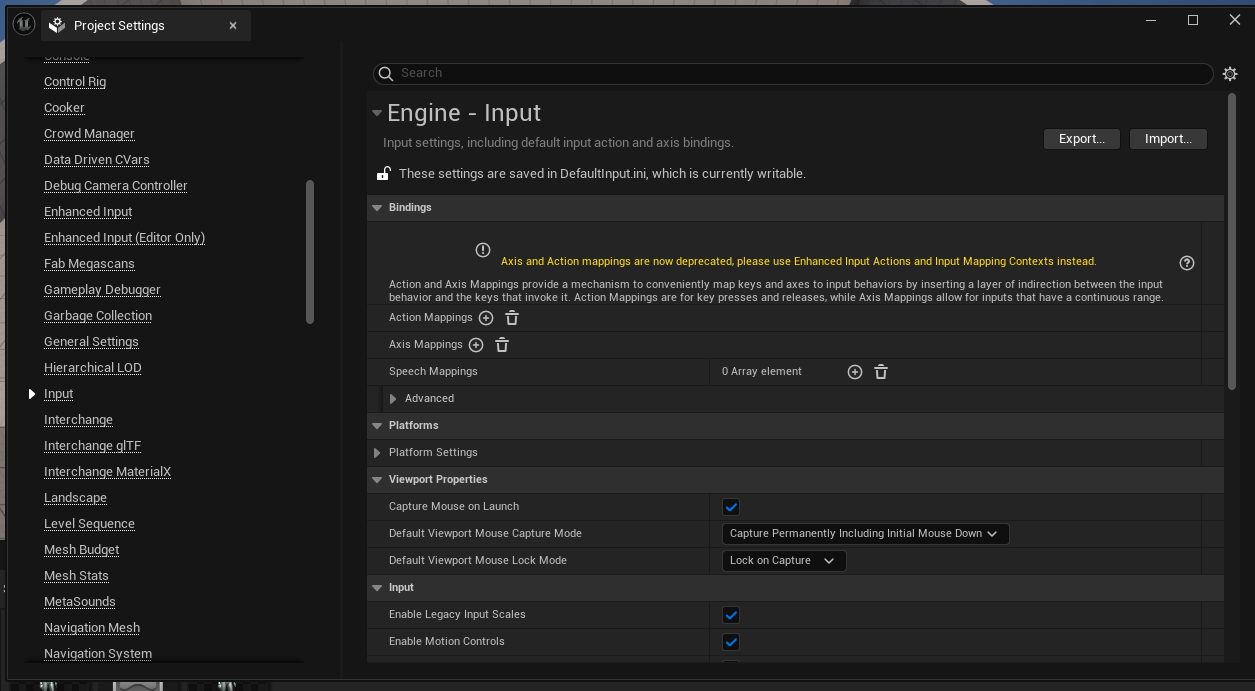Open Default Viewport Mouse Lock Mode dropdown

coord(784,561)
